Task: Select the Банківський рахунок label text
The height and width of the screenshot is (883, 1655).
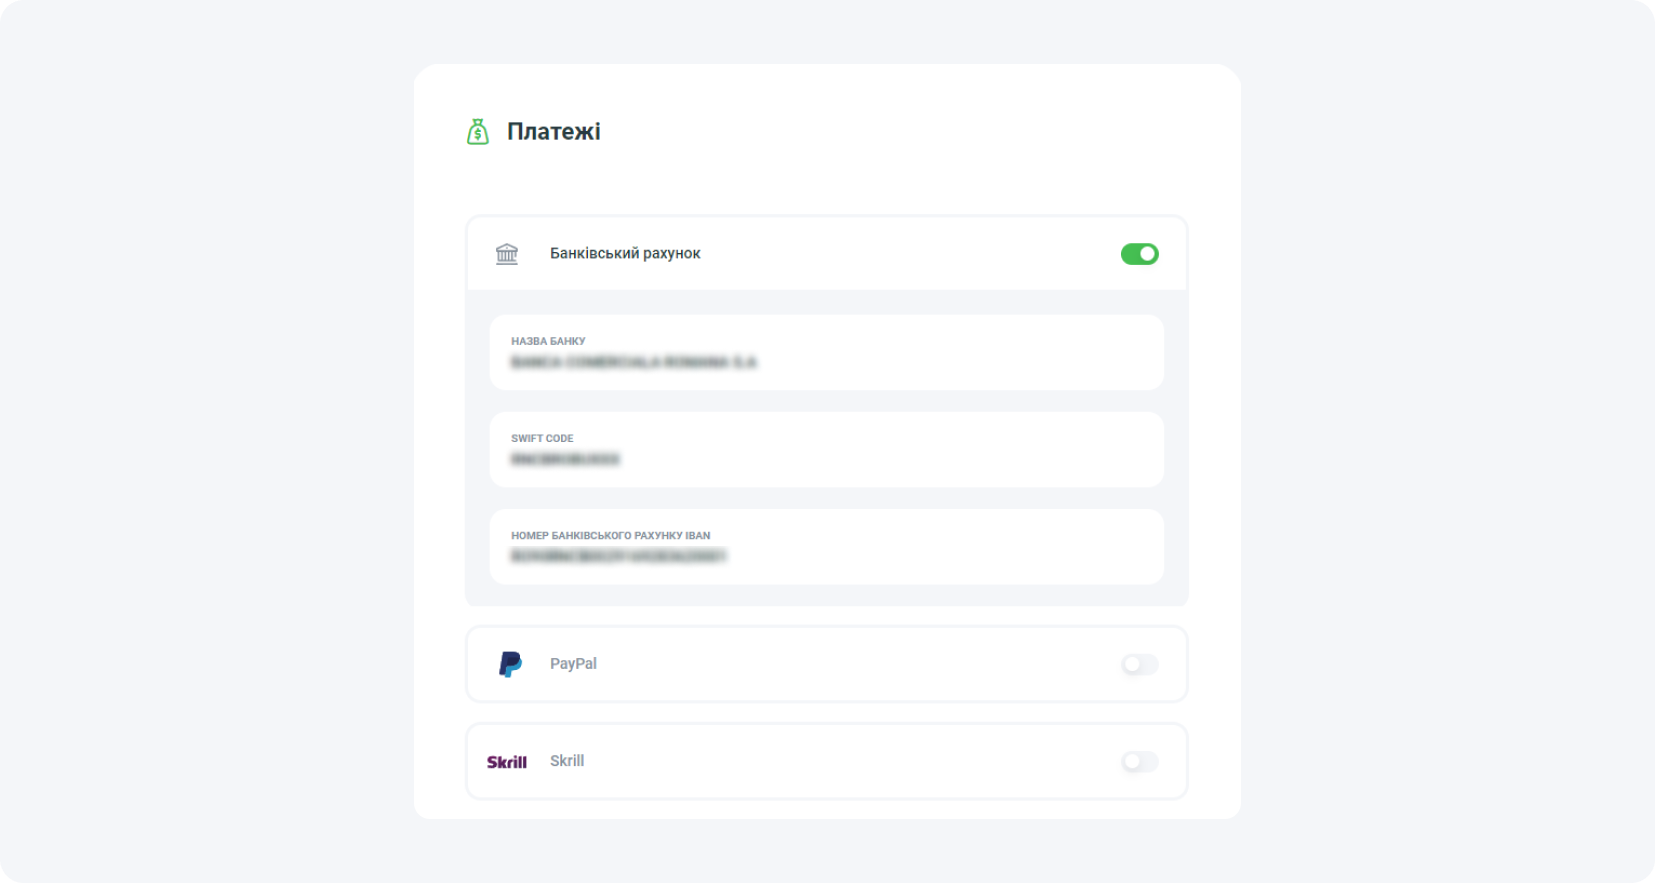Action: click(626, 253)
